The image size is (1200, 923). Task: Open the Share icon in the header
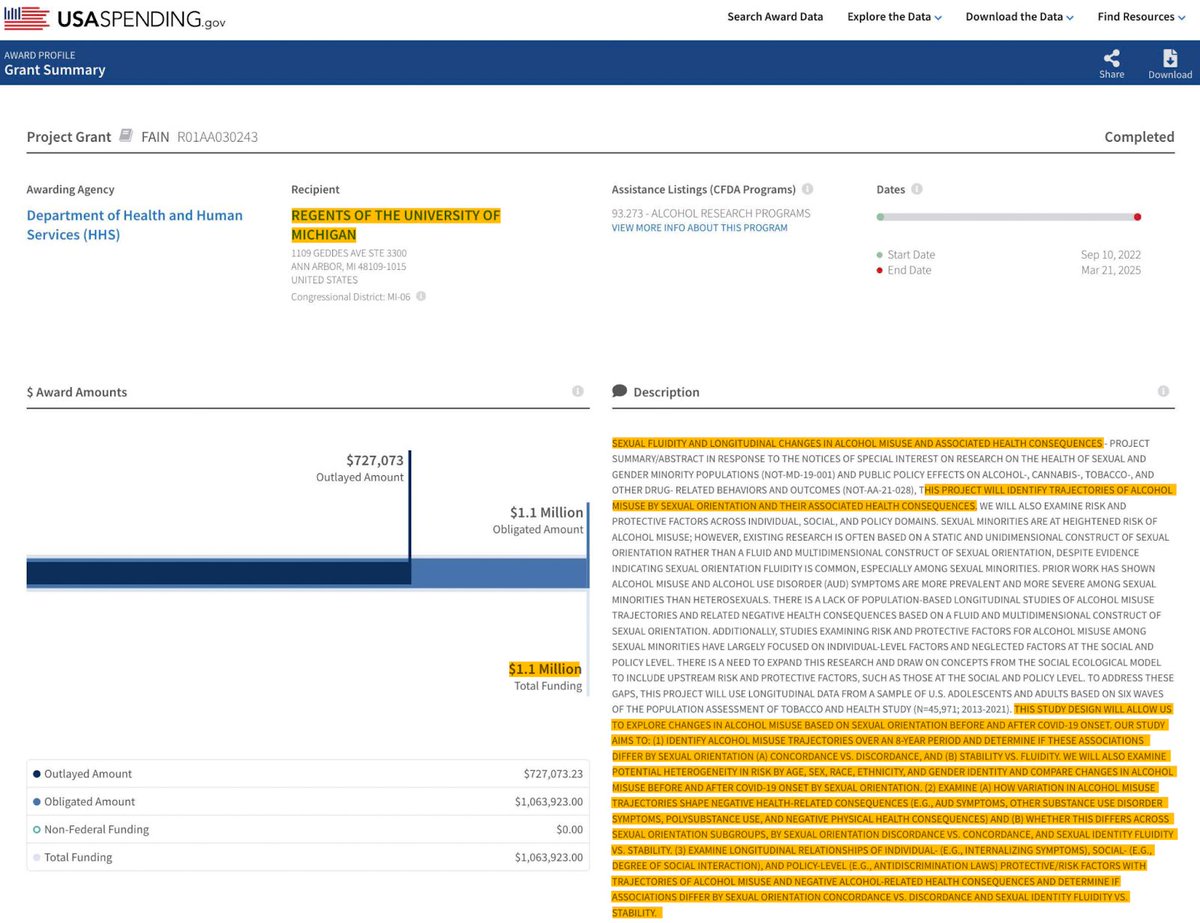(1111, 59)
